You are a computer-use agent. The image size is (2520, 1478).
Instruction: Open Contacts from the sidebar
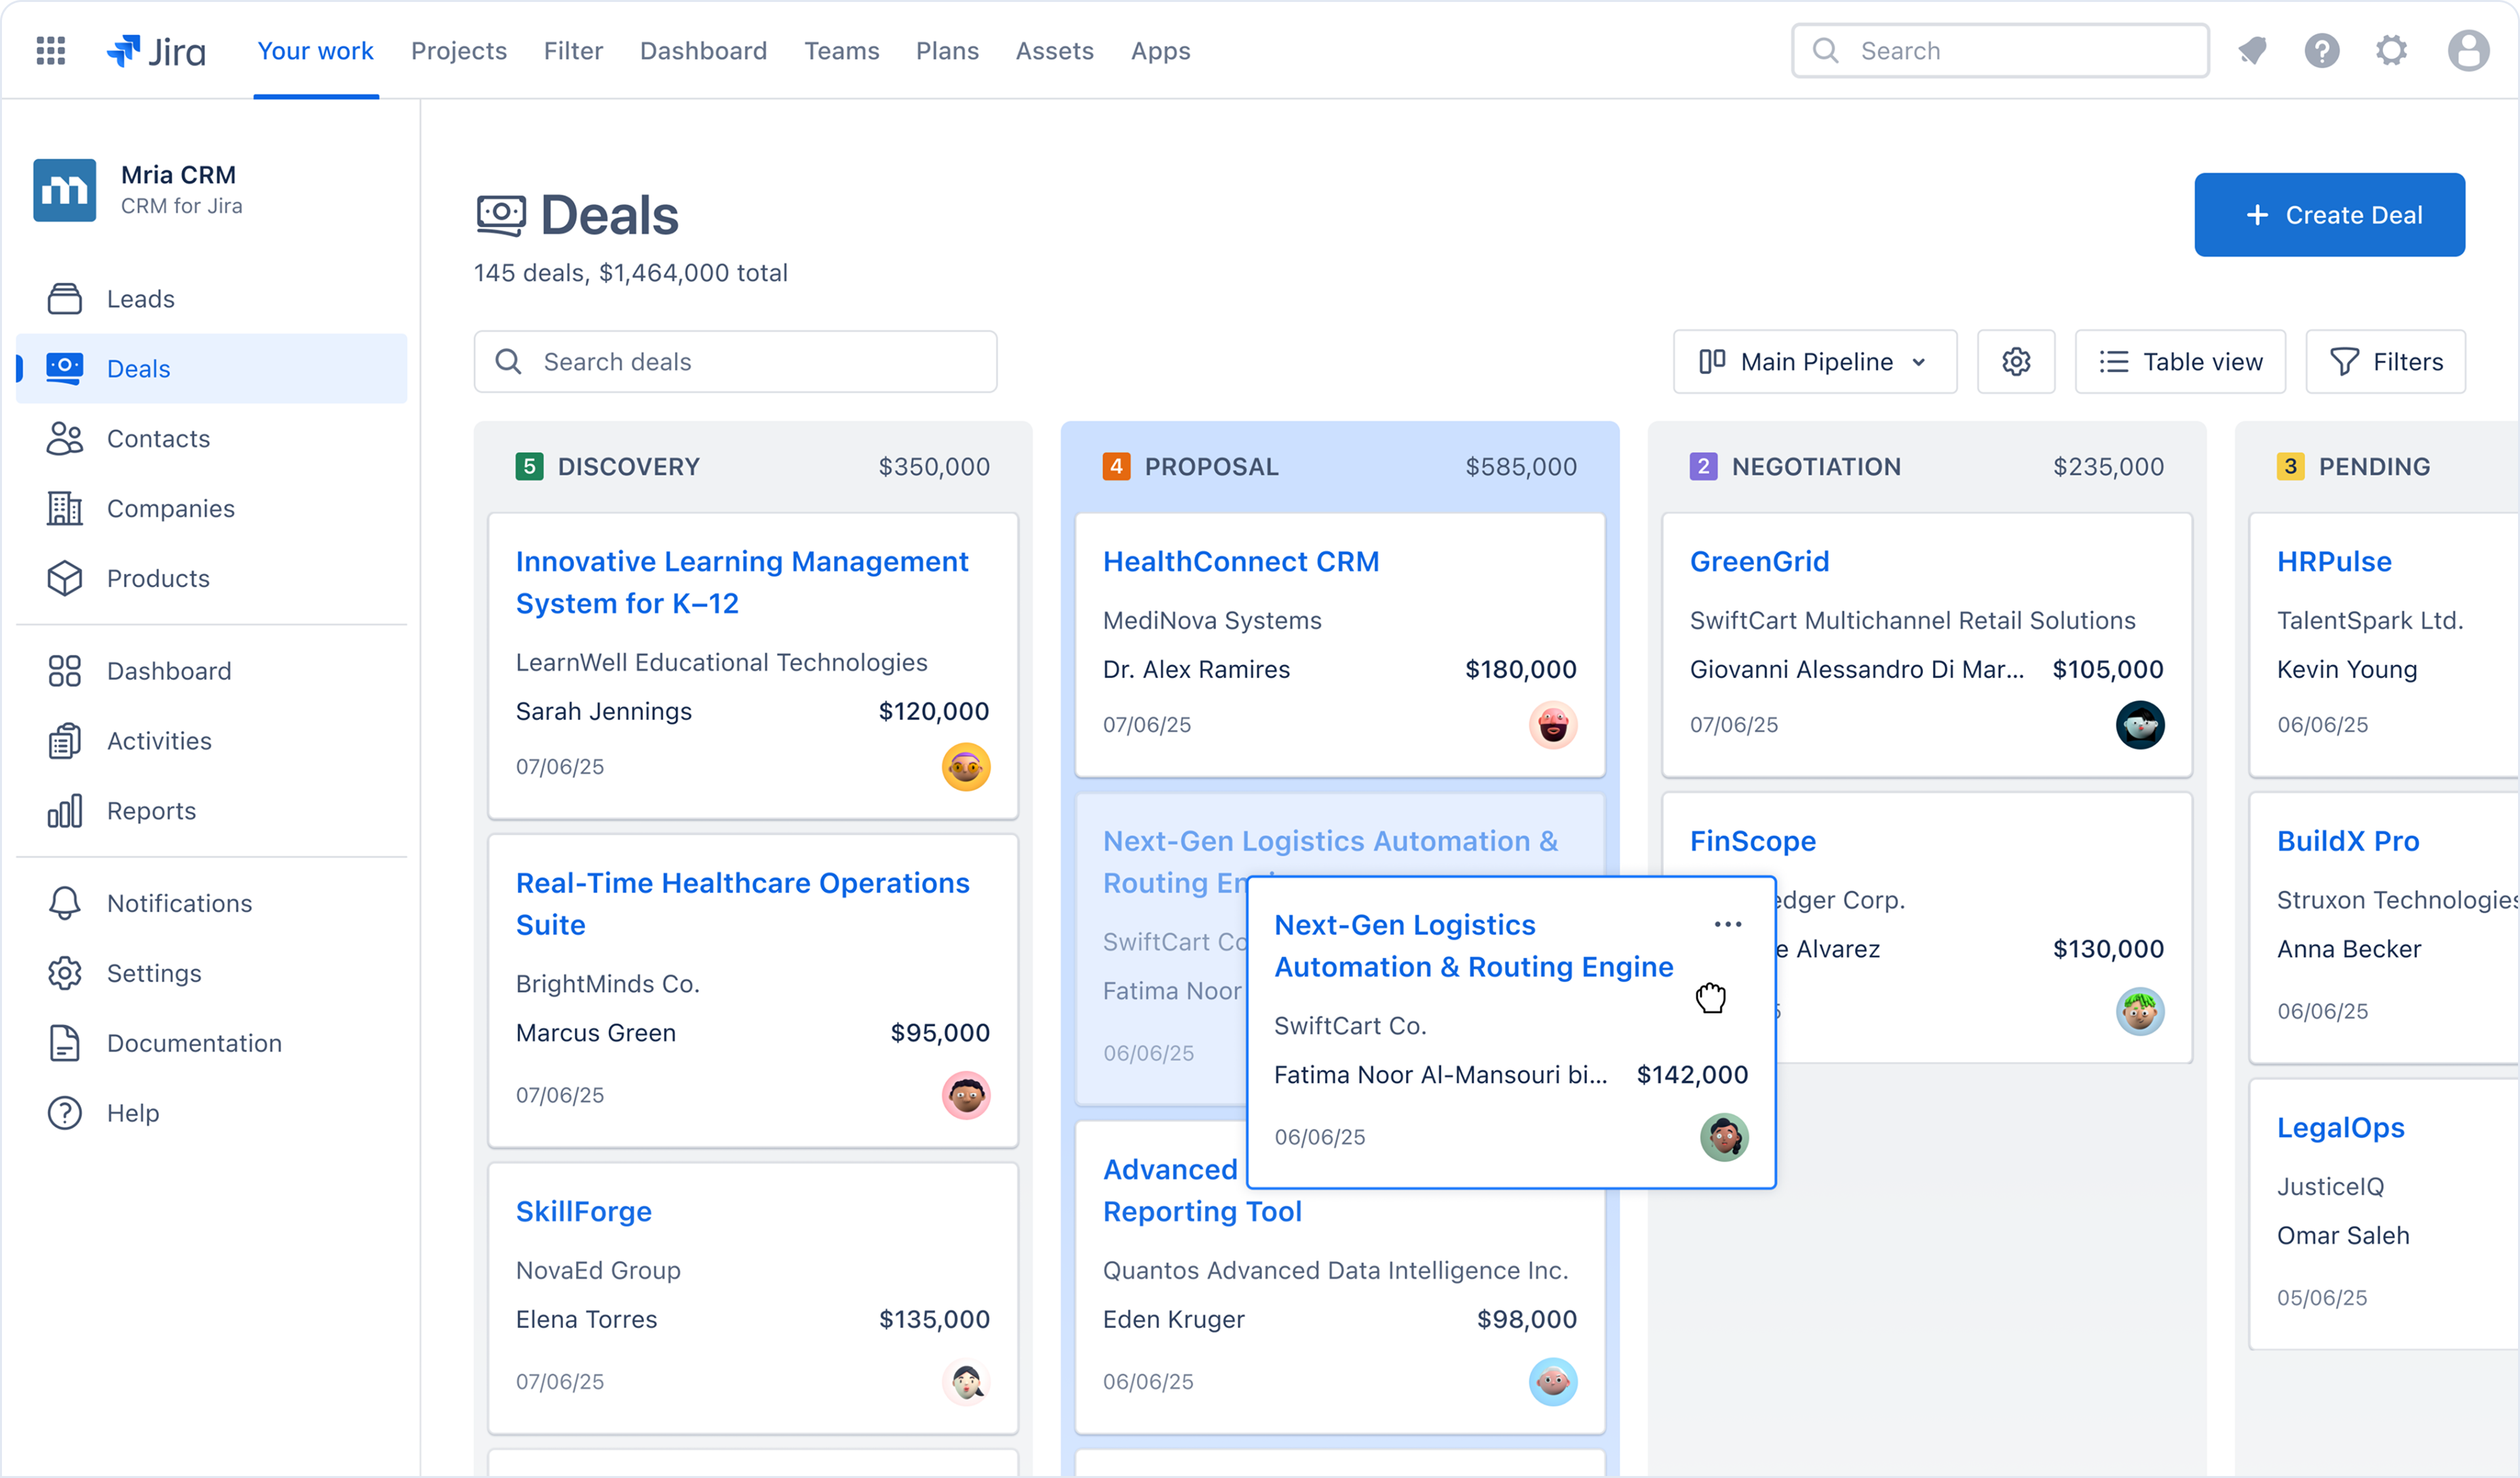point(157,438)
